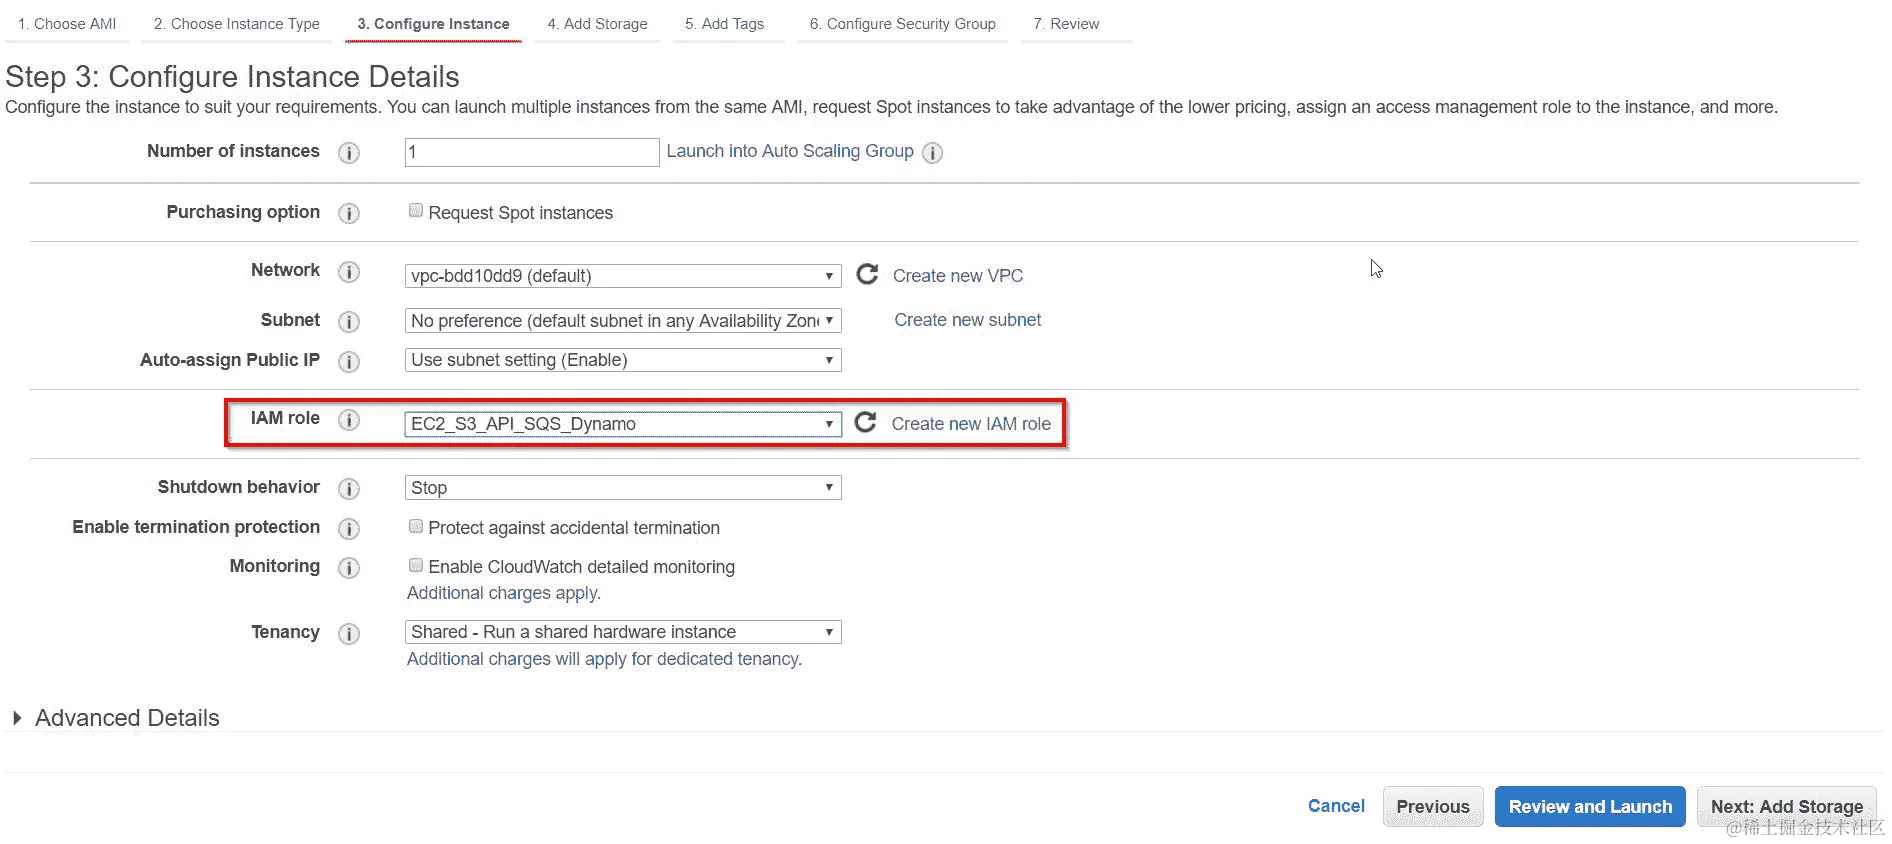
Task: Click info icon next to Shutdown behavior
Action: 348,489
